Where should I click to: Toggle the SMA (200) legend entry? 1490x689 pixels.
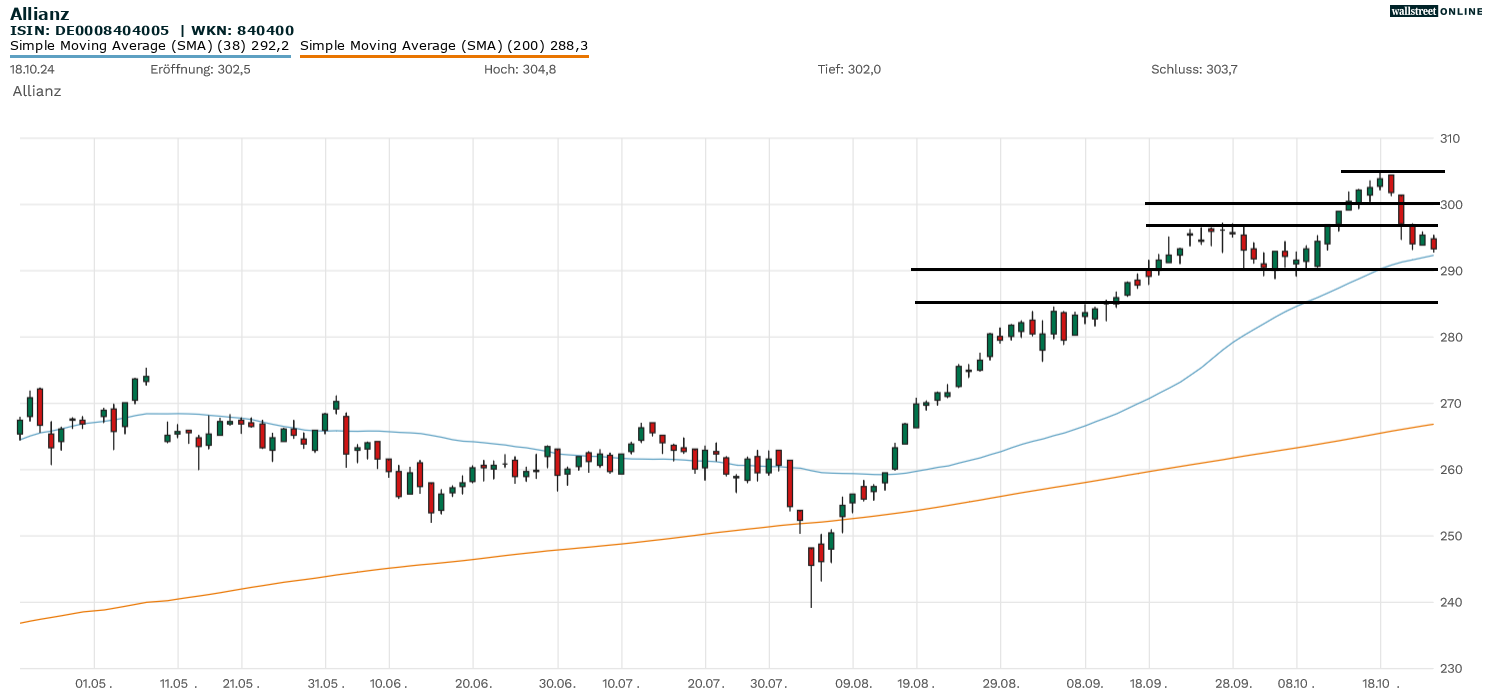[x=443, y=45]
